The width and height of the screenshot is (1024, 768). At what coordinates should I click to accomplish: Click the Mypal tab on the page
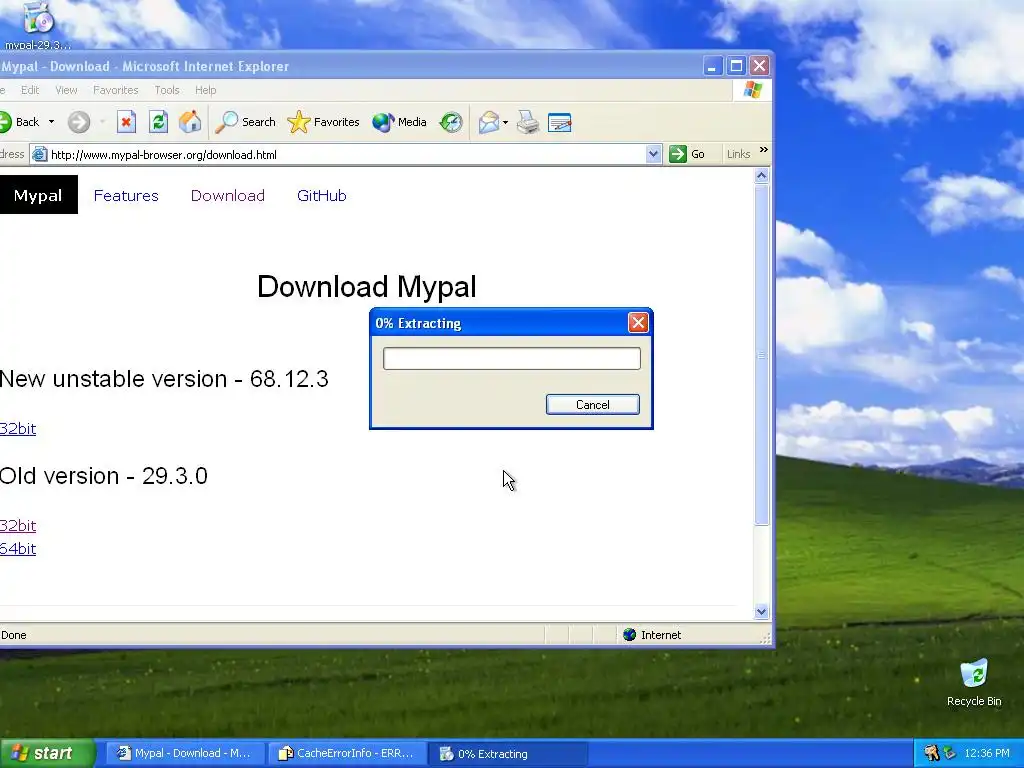38,195
